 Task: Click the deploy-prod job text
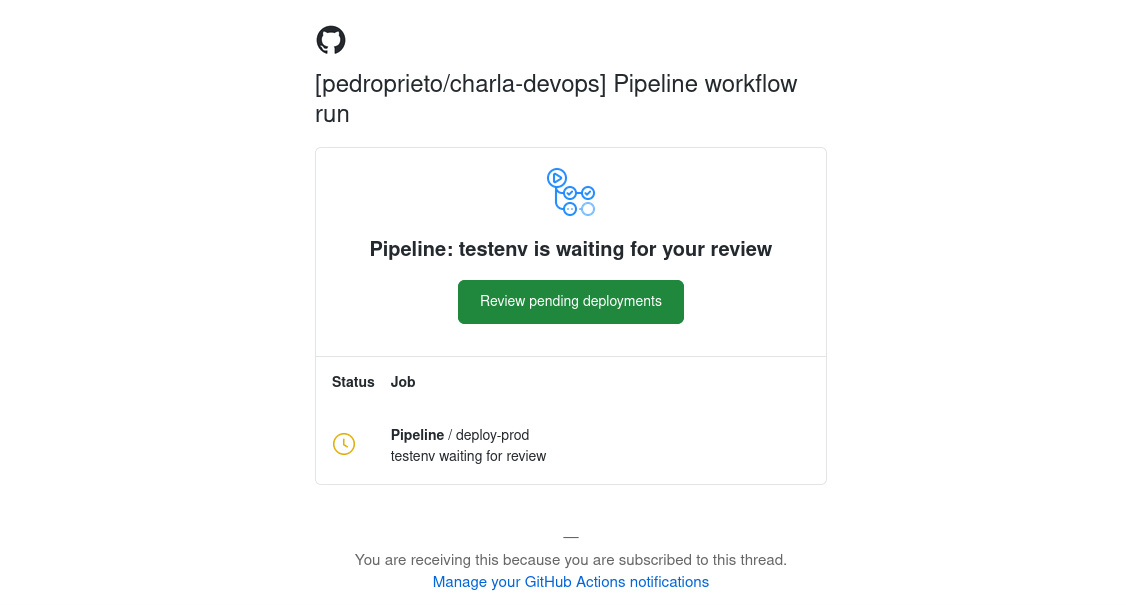[492, 435]
